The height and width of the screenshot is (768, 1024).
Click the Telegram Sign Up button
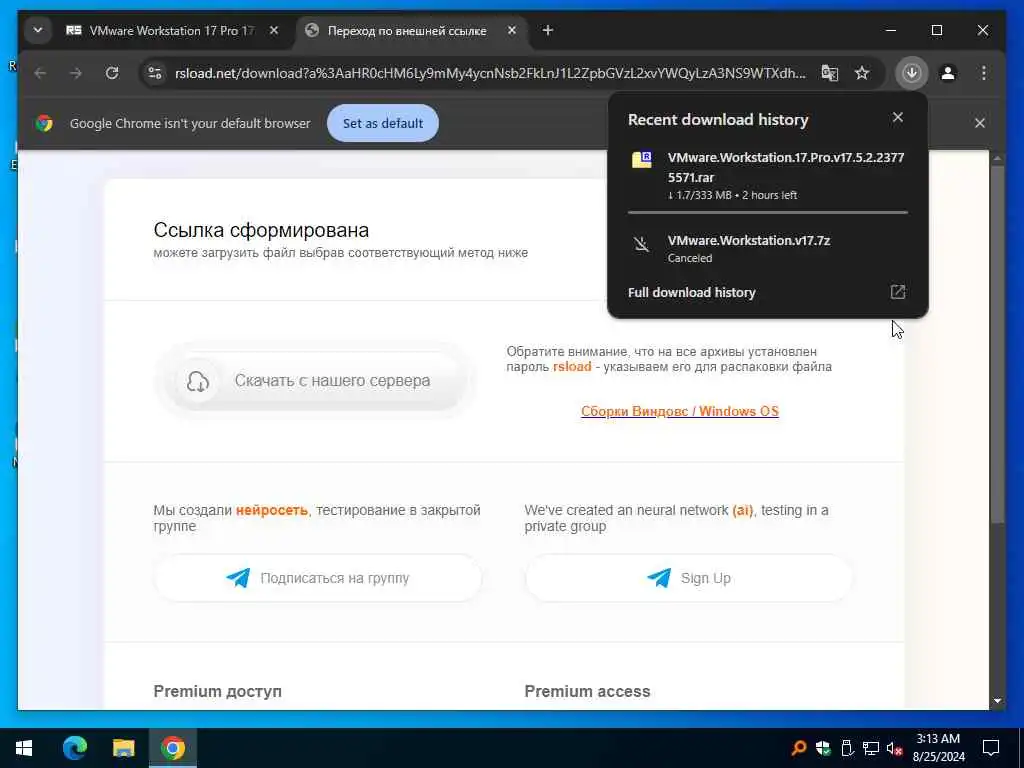tap(689, 578)
